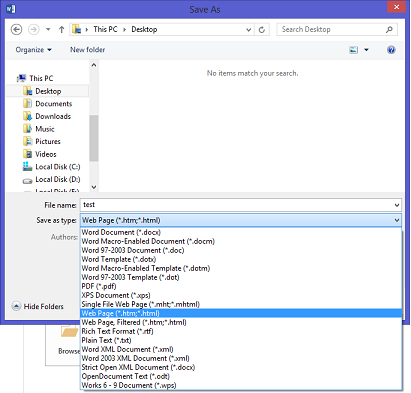Choose Works 6 - 9 Document (*.wps)
Image resolution: width=411 pixels, height=393 pixels.
click(241, 385)
